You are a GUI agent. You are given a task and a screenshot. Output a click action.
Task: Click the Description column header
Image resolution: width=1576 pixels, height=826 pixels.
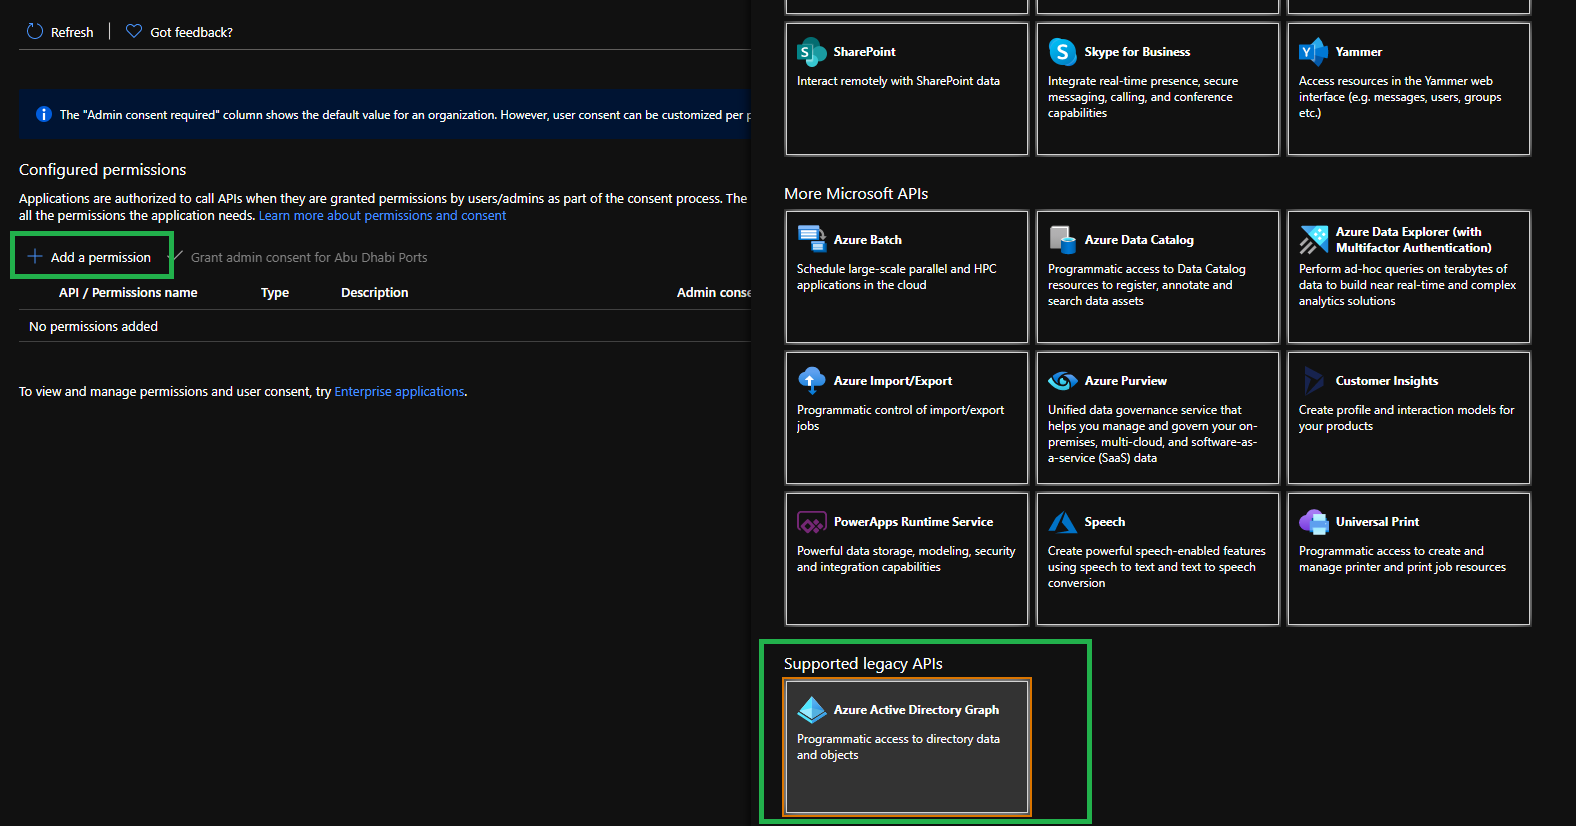(x=375, y=292)
